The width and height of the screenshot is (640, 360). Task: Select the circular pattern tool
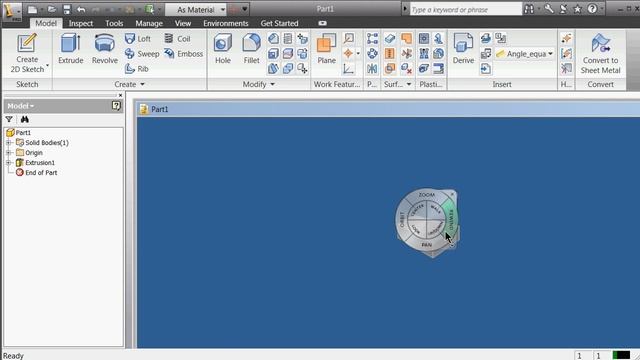[x=372, y=53]
